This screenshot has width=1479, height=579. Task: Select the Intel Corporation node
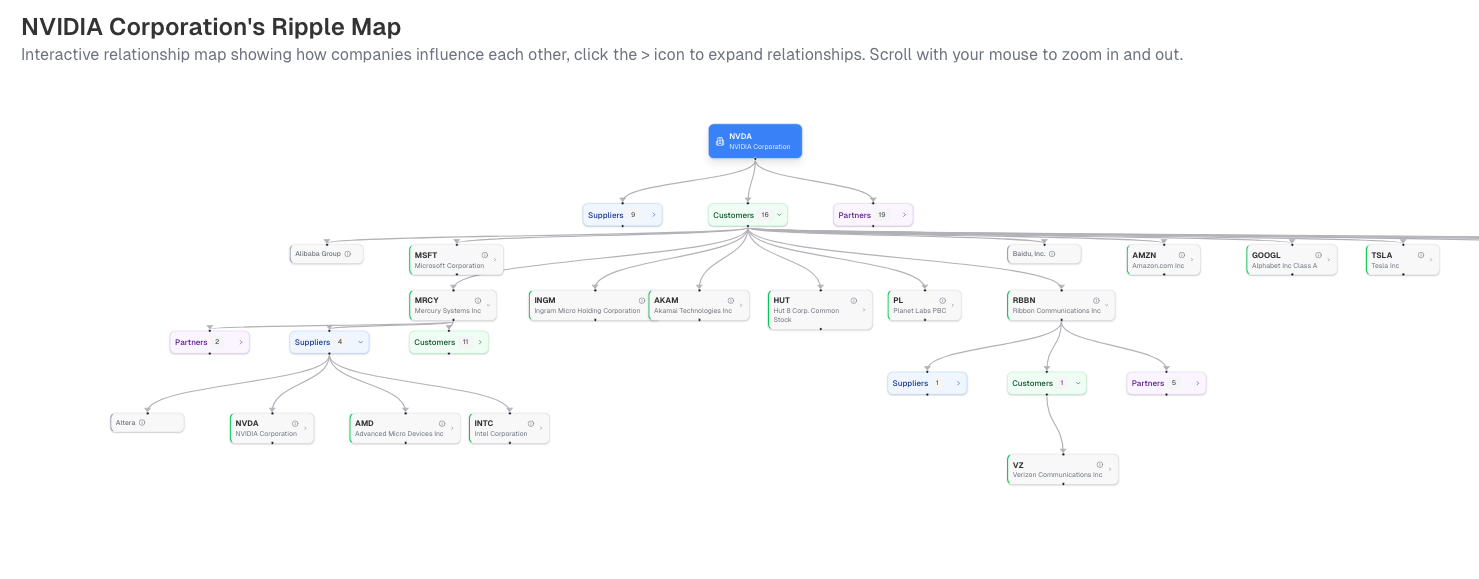click(x=500, y=428)
